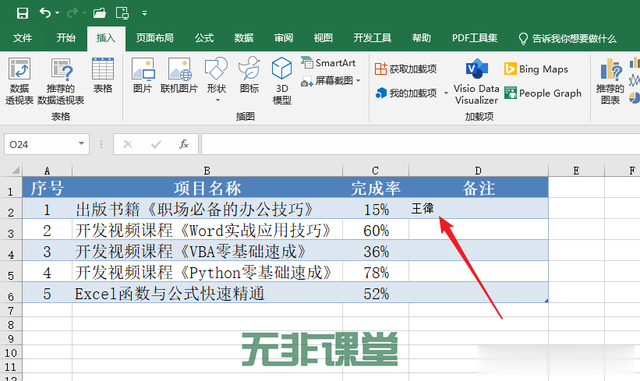The image size is (640, 381).
Task: Switch to the 开始 tab
Action: [66, 38]
